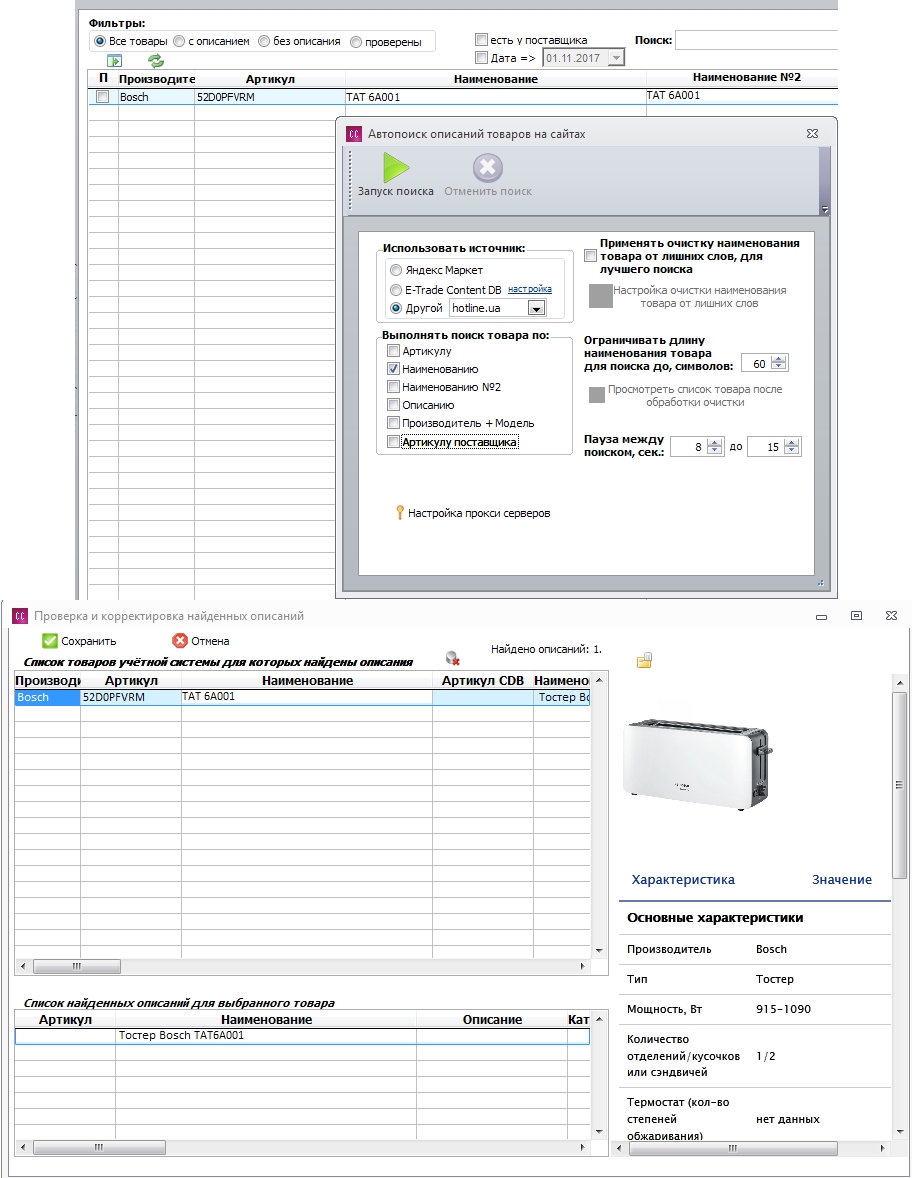Image resolution: width=912 pixels, height=1178 pixels.
Task: Increase the pause maximum value 15
Action: (792, 443)
